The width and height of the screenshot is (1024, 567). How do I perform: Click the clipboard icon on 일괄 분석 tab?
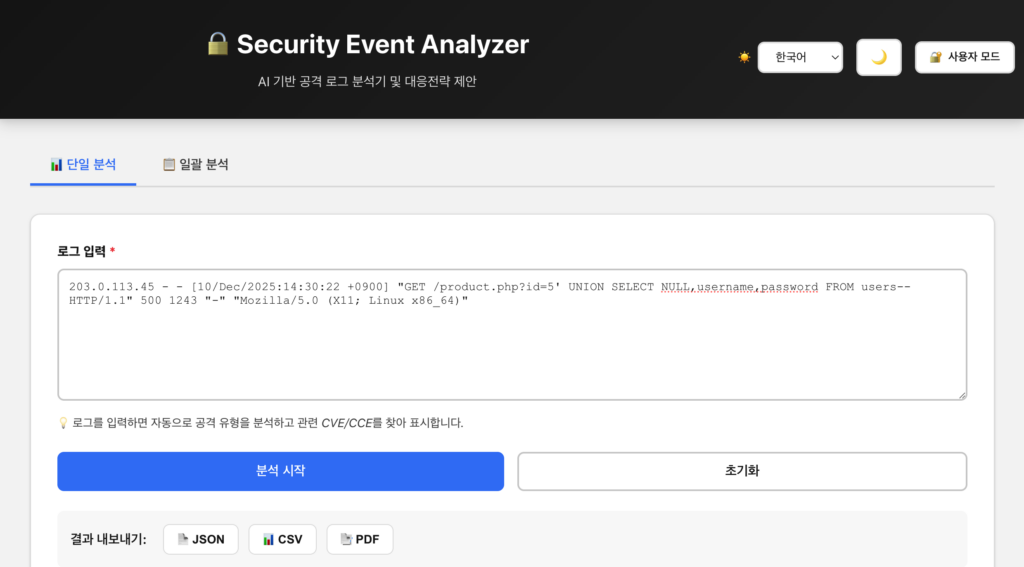click(x=169, y=164)
